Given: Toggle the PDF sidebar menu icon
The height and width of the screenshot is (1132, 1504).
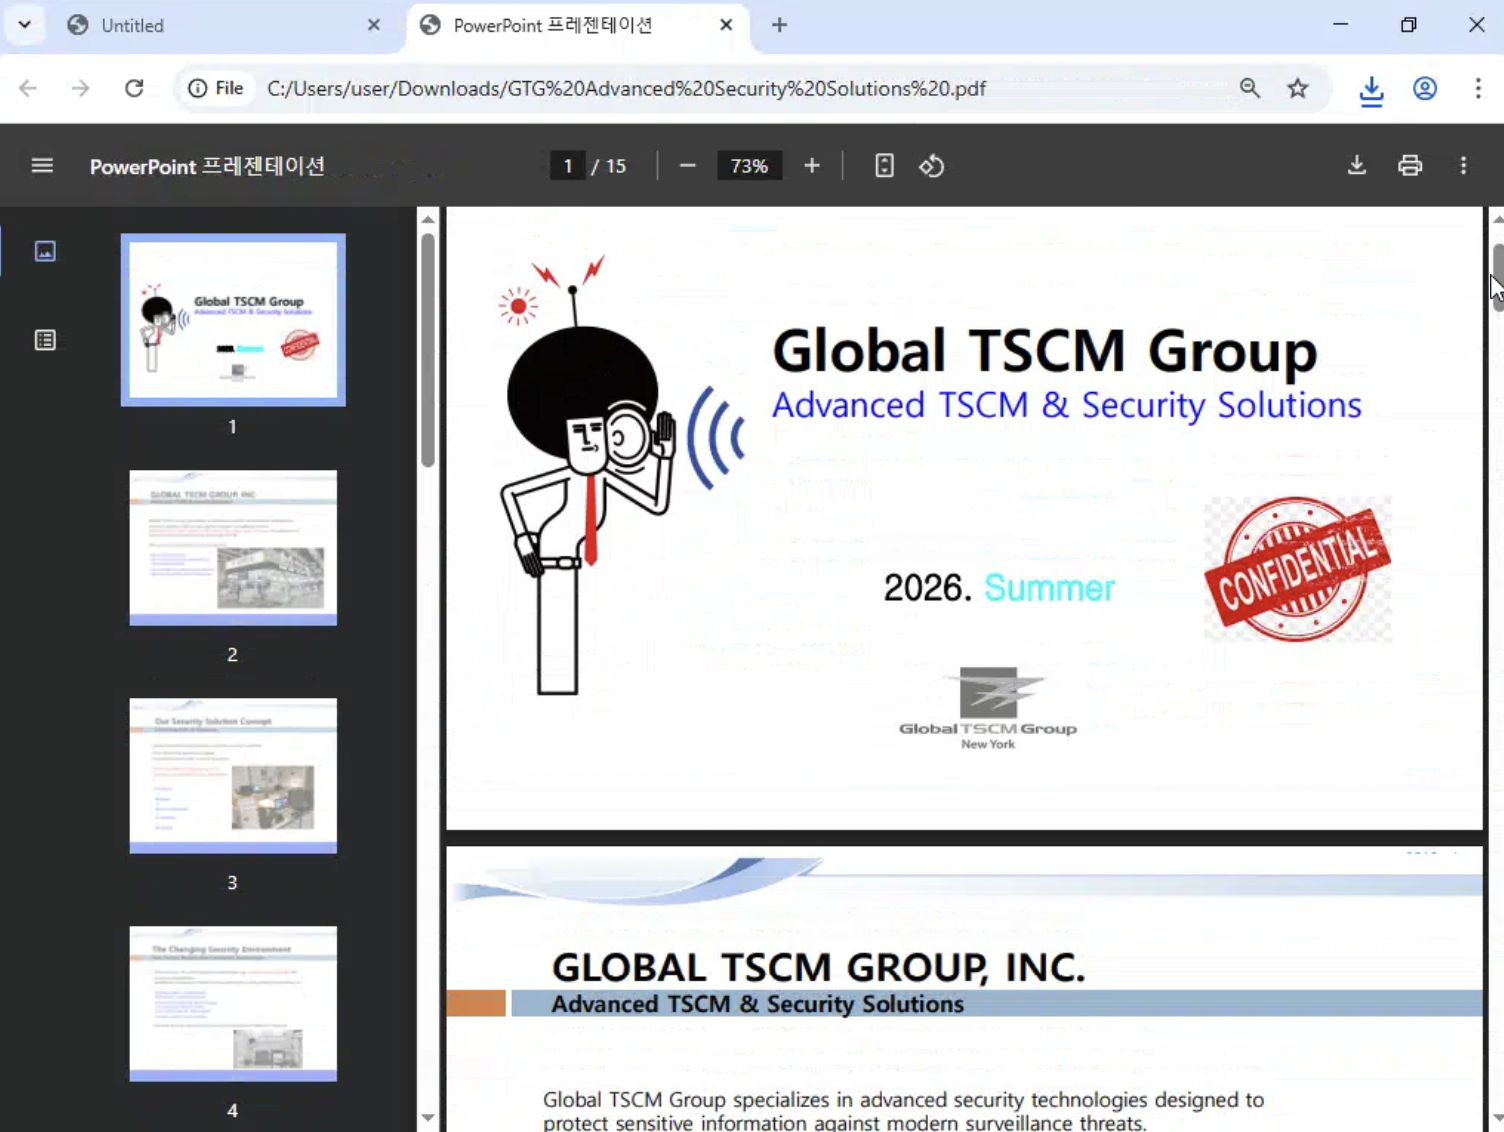Looking at the screenshot, I should [42, 166].
